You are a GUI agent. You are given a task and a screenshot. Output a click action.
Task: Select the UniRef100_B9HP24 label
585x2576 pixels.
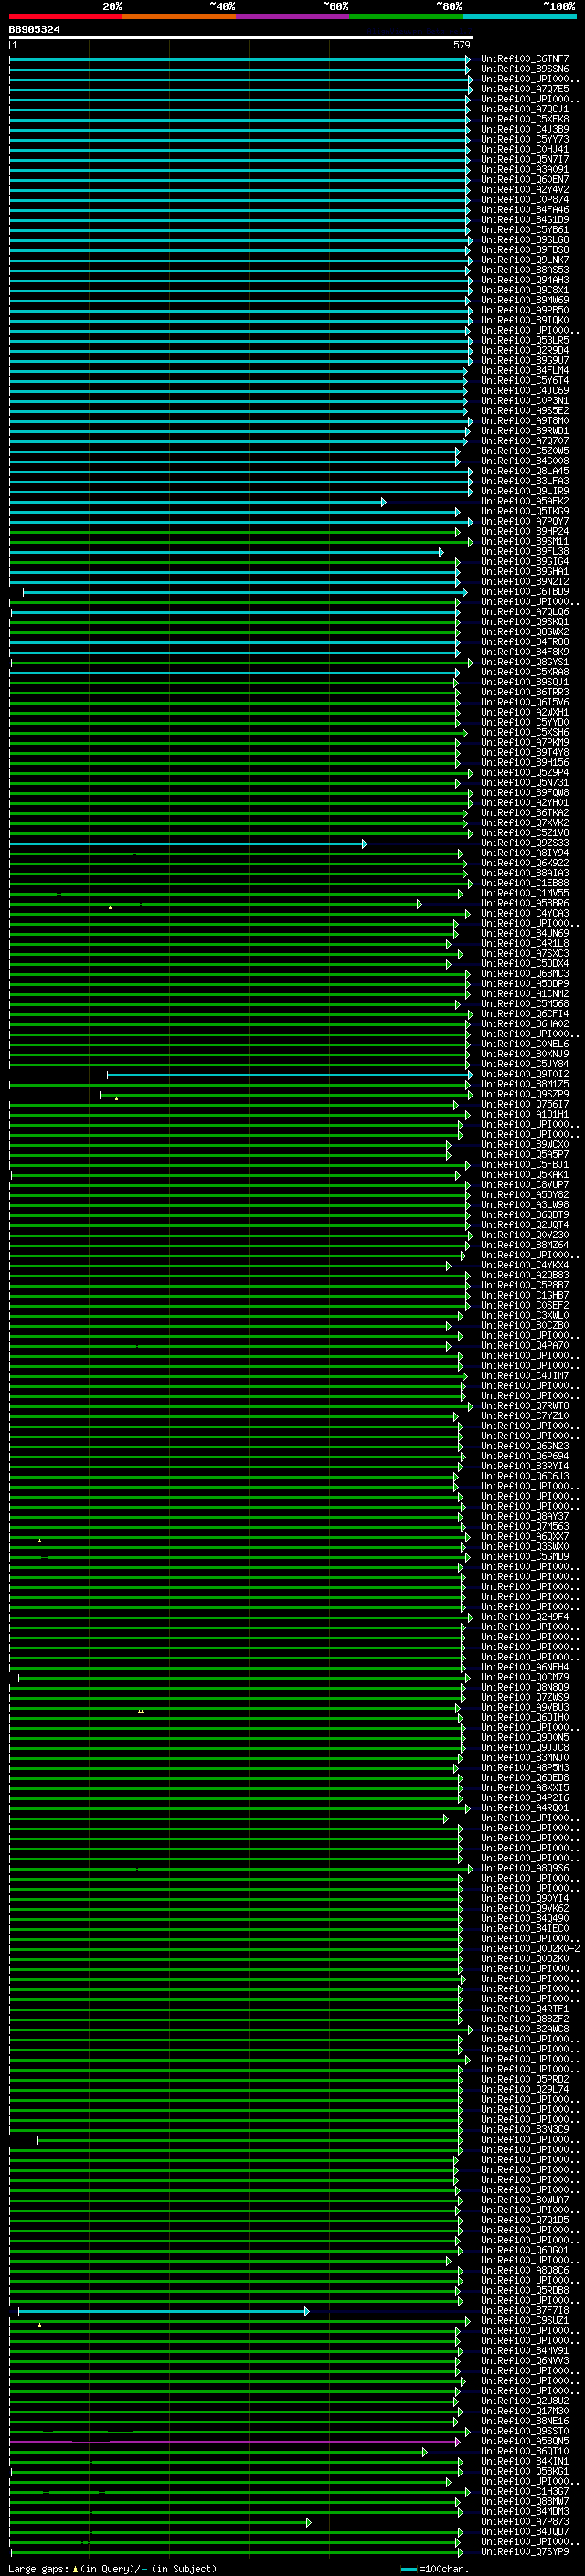click(x=524, y=532)
